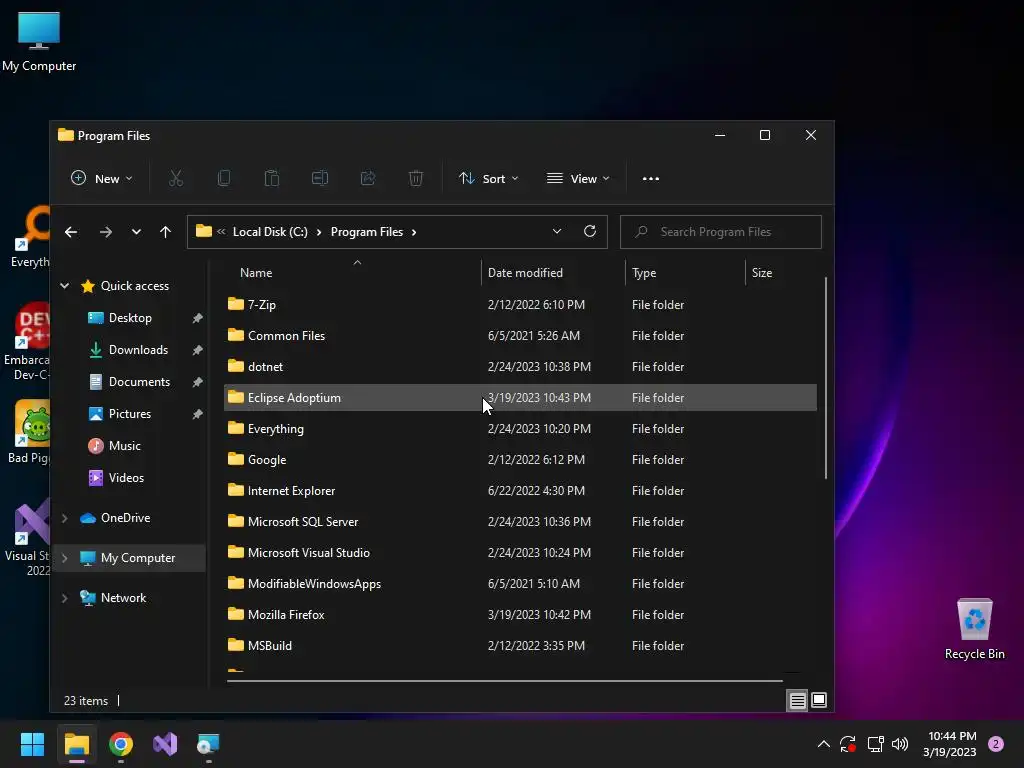Open the notification count badge

point(996,744)
